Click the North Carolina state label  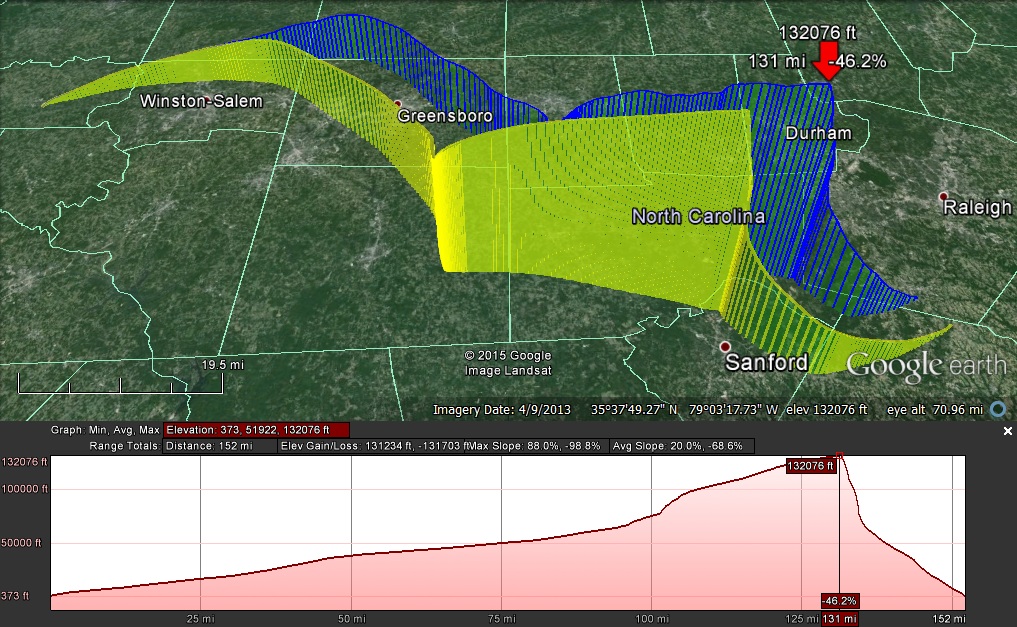(x=697, y=217)
